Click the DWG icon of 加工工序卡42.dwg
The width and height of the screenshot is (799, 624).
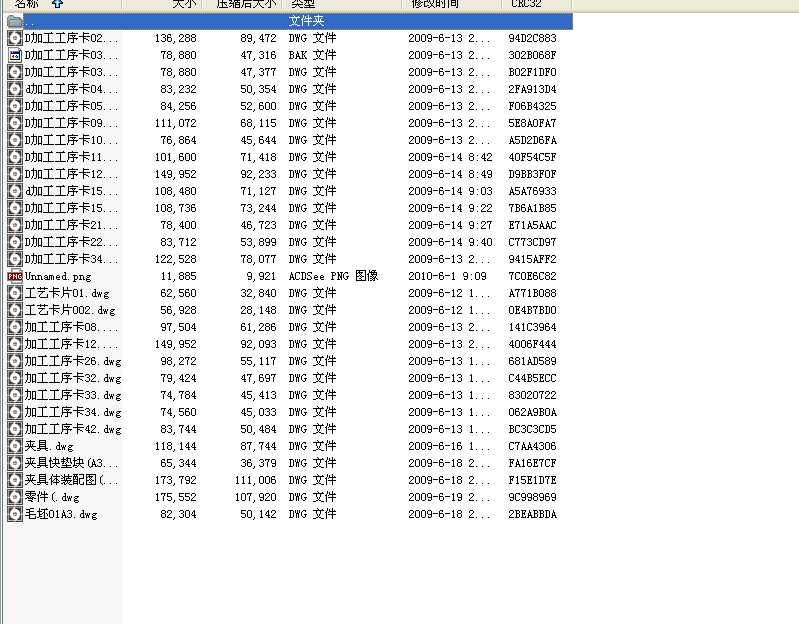(x=15, y=429)
